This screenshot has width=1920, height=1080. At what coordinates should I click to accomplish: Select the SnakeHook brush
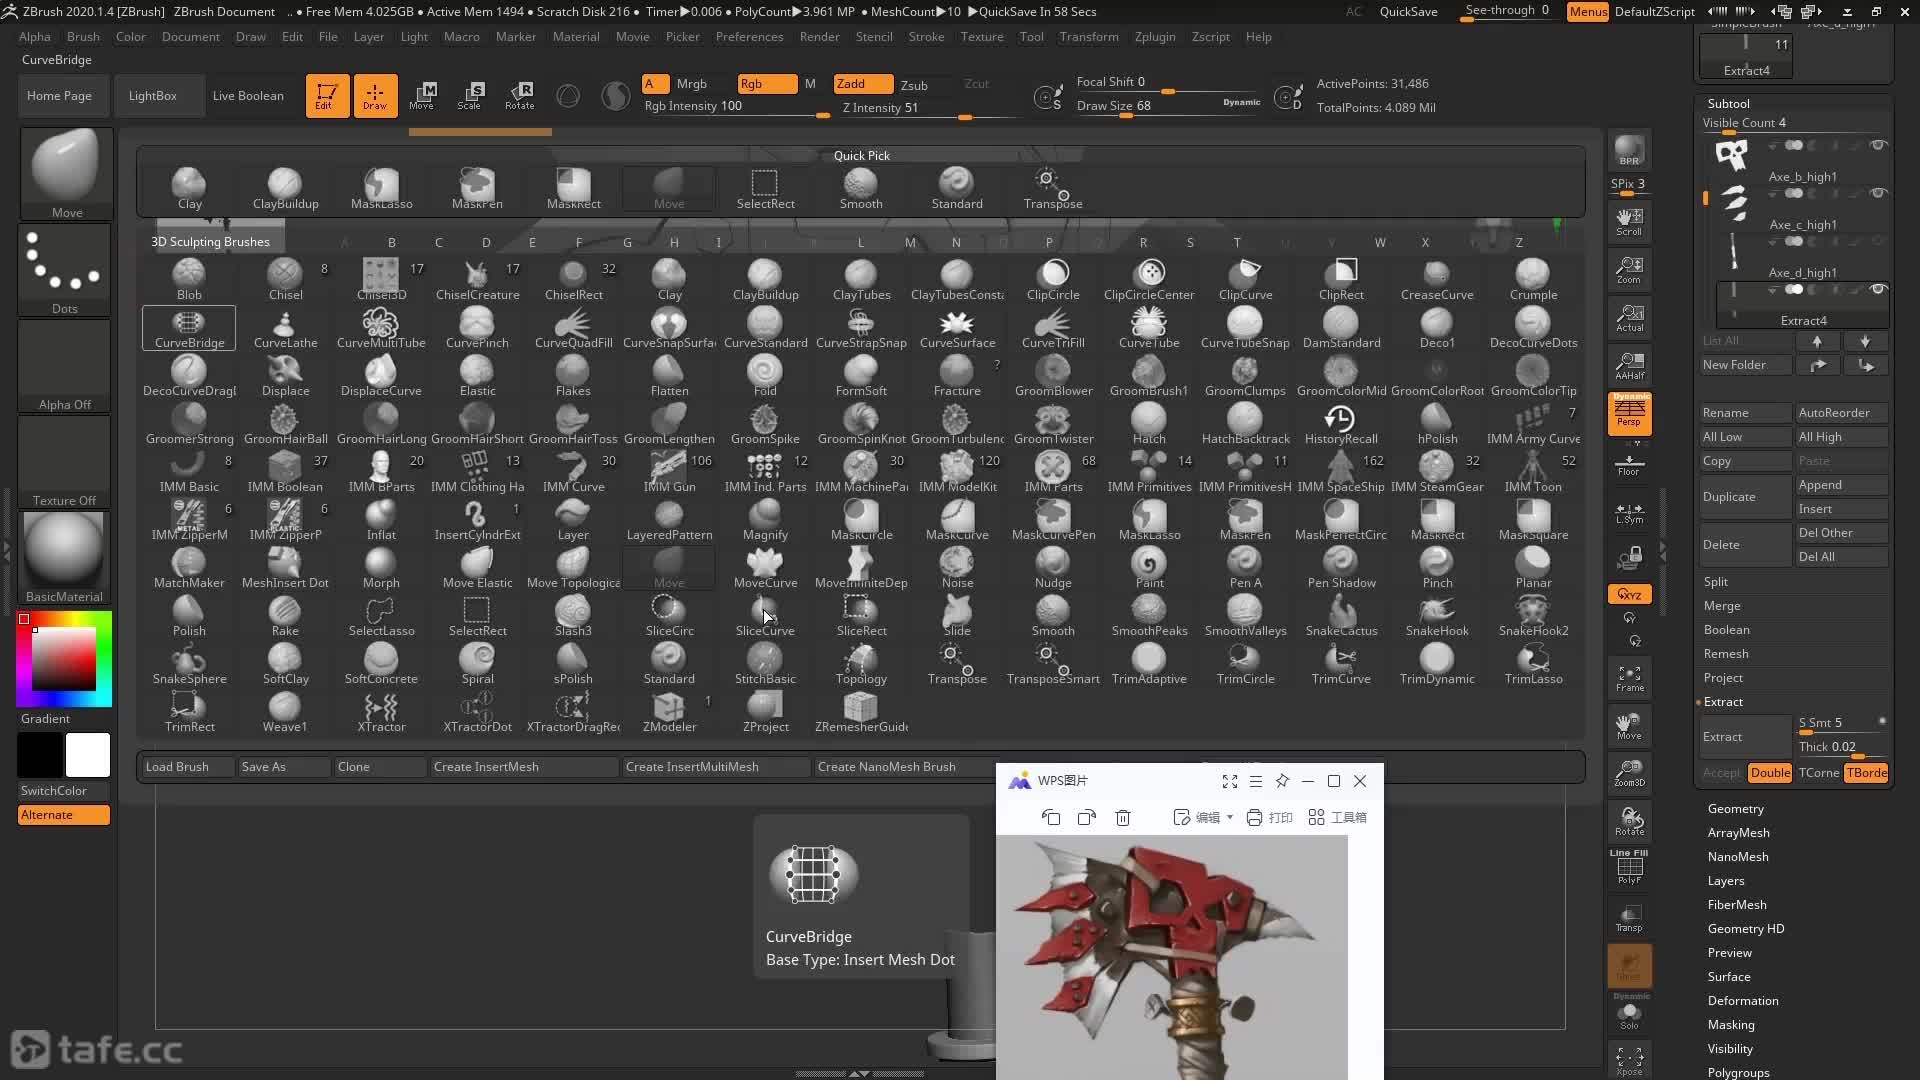1437,616
